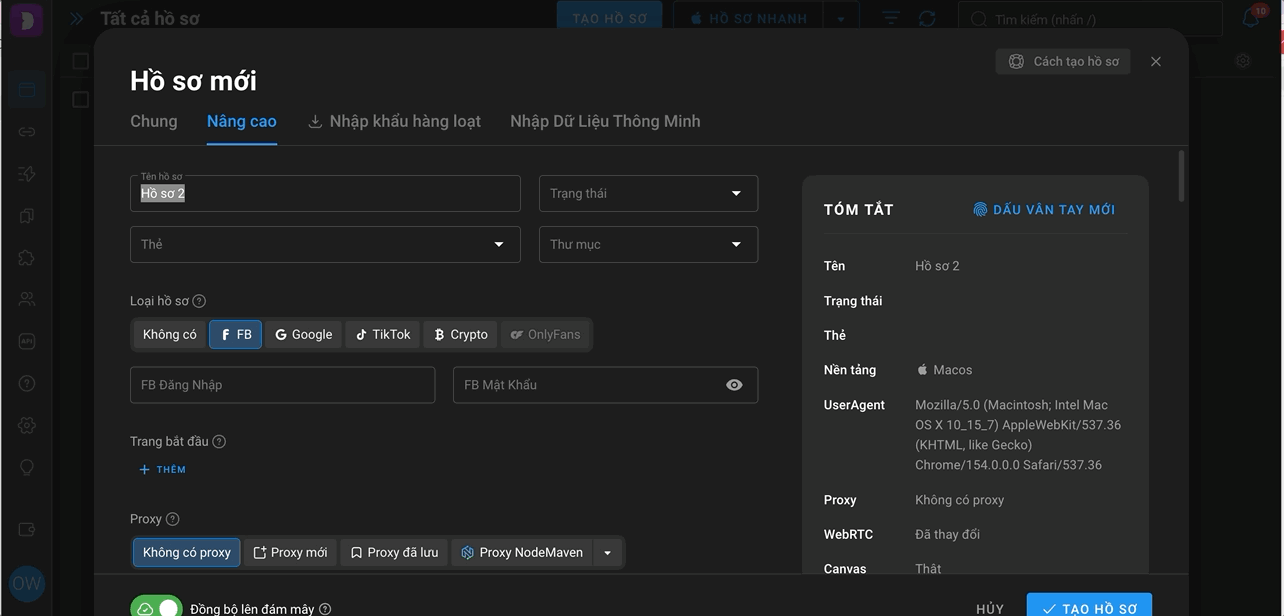Show the FB Mật Khẩu password with the eye icon
Screen dimensions: 1284x616
(734, 385)
